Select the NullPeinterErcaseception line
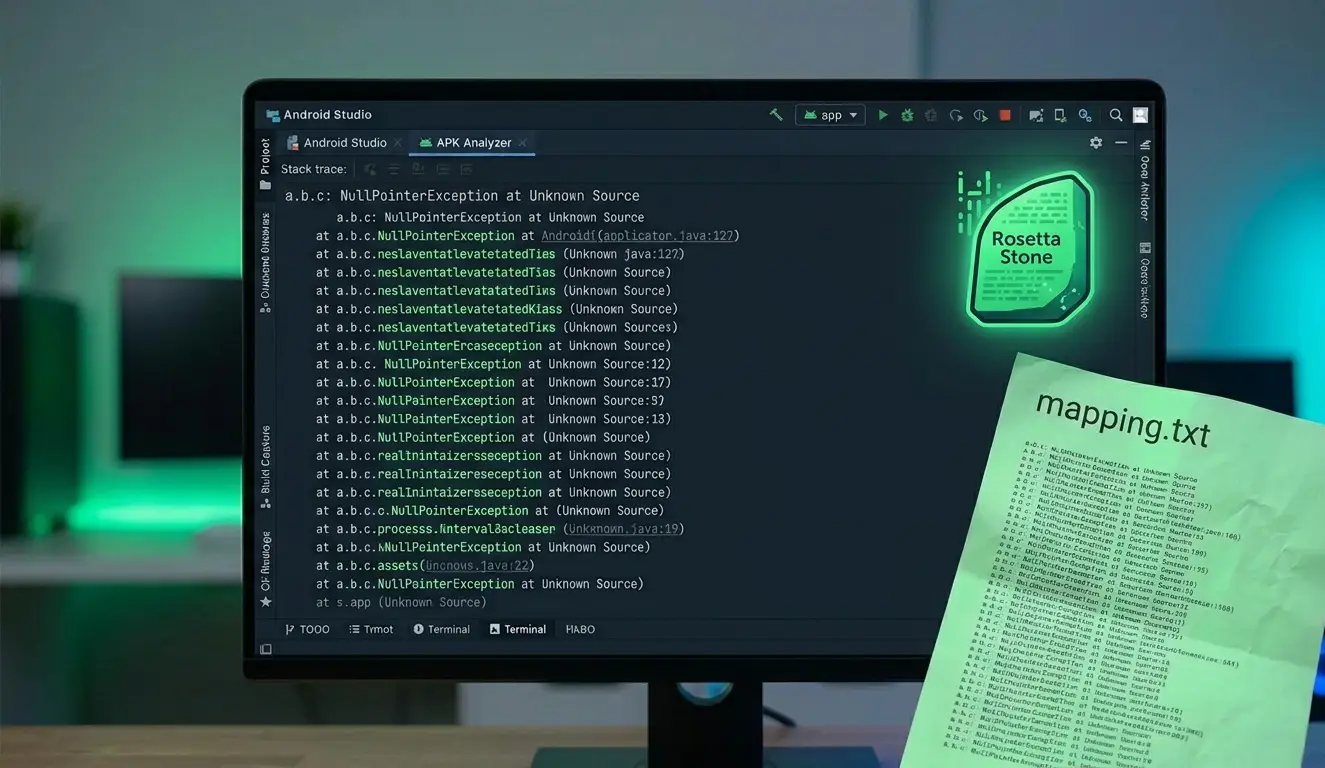Viewport: 1325px width, 768px height. click(494, 346)
